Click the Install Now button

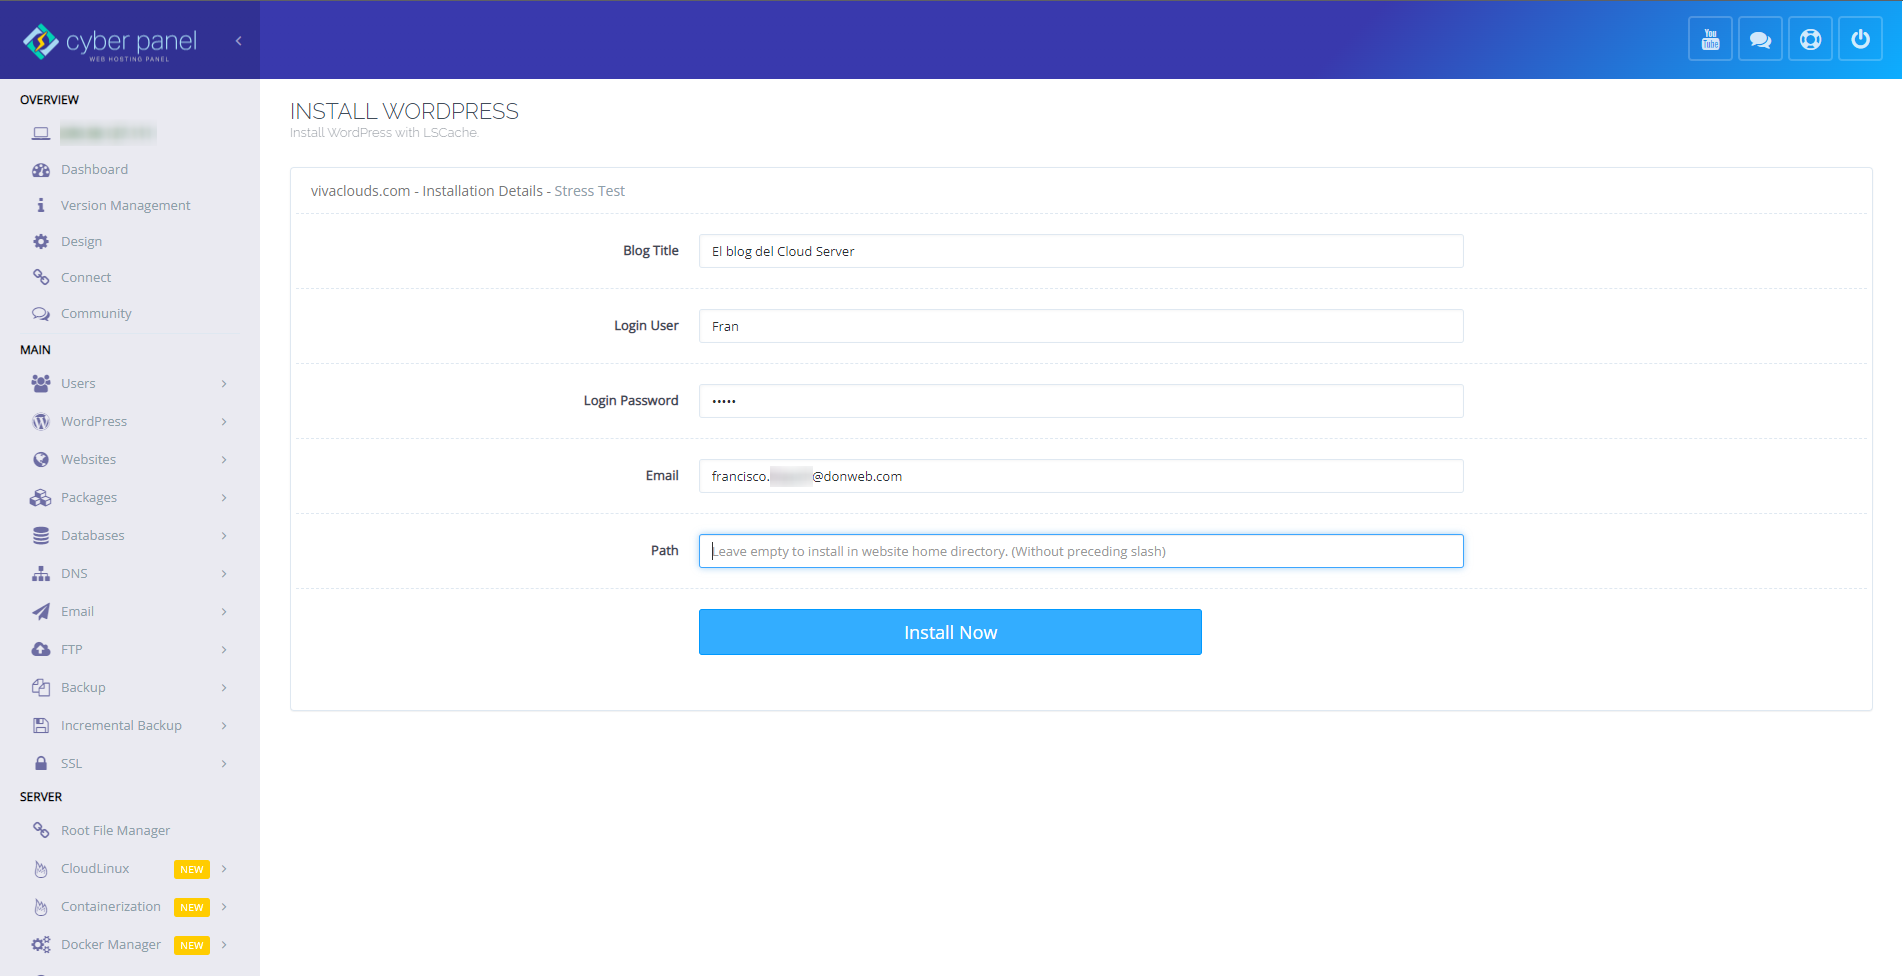pos(950,632)
